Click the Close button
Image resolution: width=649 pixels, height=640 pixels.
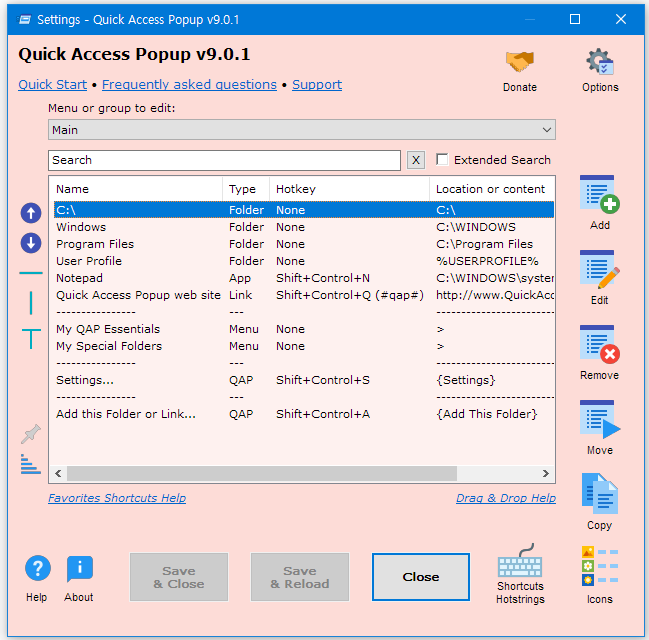coord(421,577)
